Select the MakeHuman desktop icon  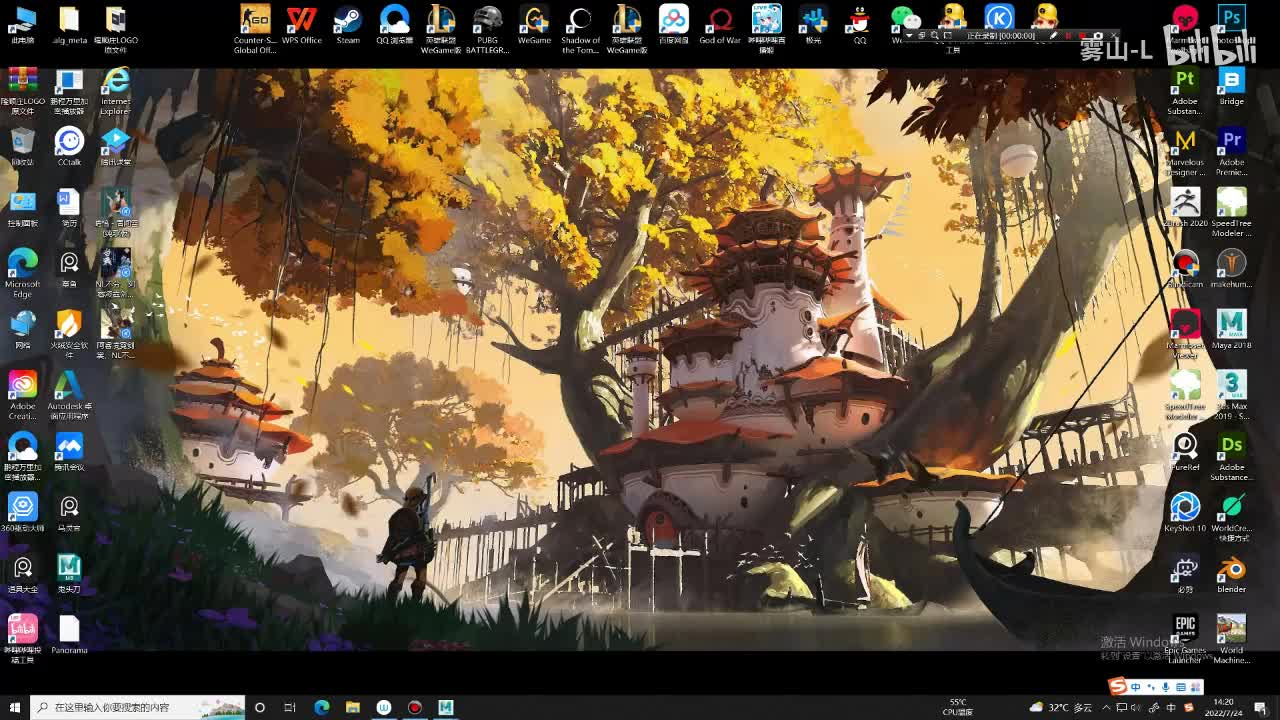point(1232,263)
